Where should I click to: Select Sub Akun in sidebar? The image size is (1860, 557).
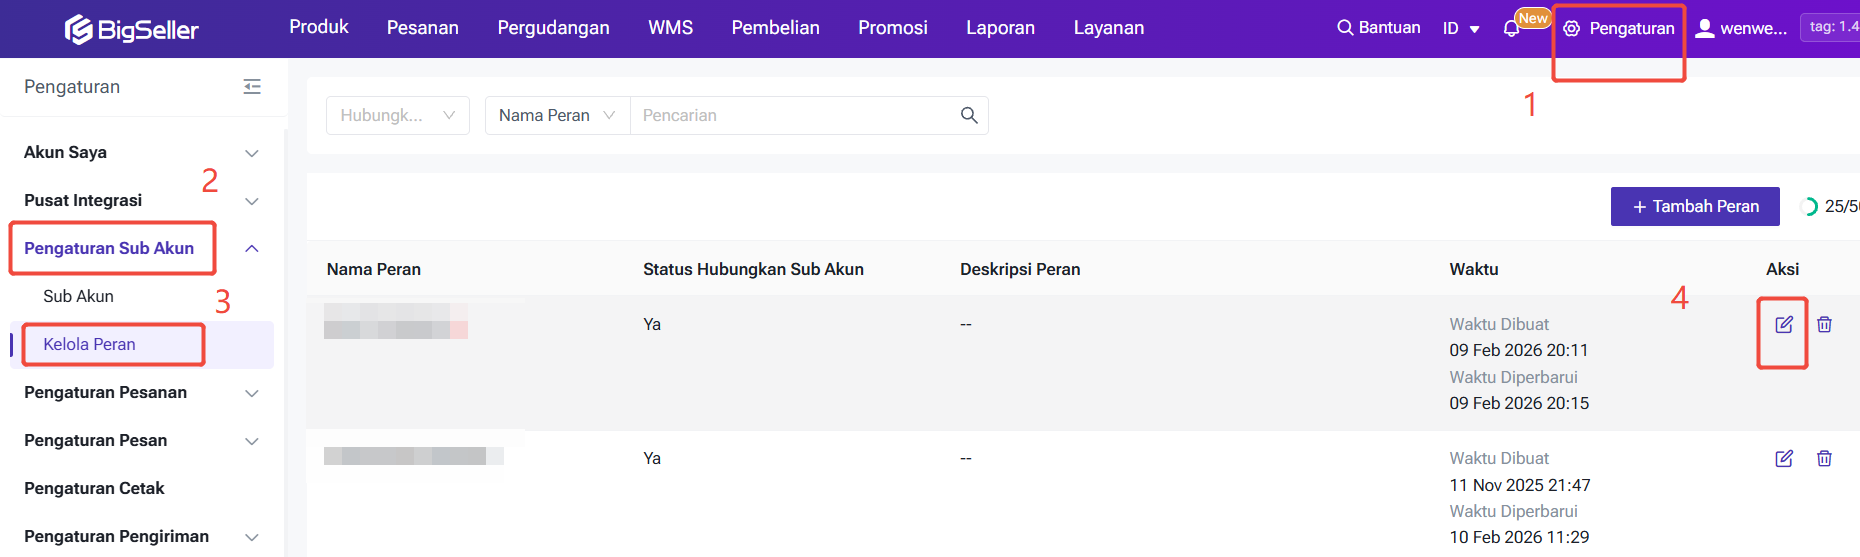point(79,296)
